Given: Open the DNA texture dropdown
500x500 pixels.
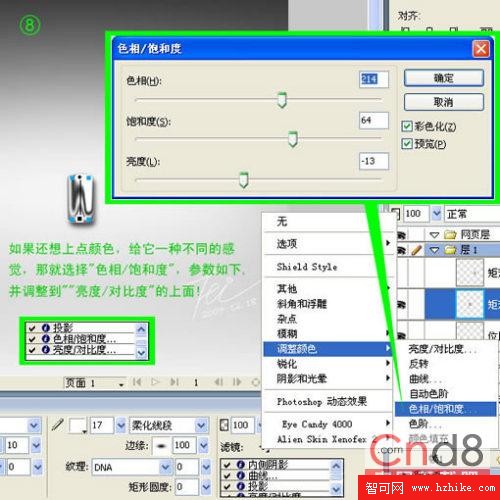Looking at the screenshot, I should coord(165,467).
